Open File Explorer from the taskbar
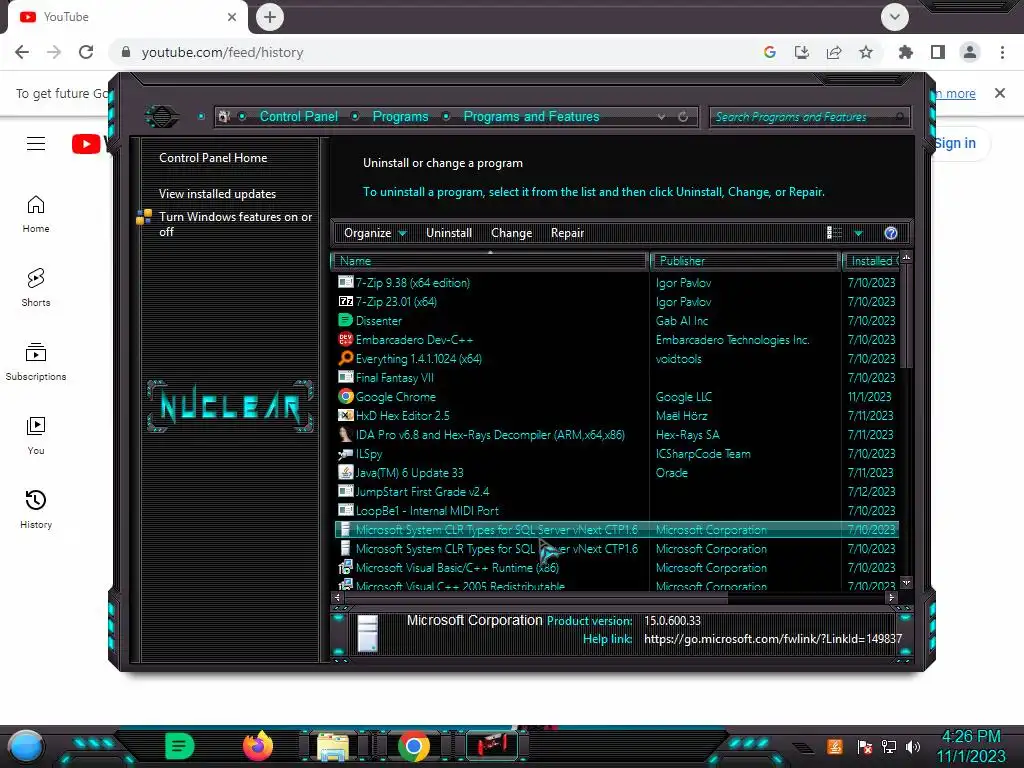The height and width of the screenshot is (768, 1024). pos(333,746)
